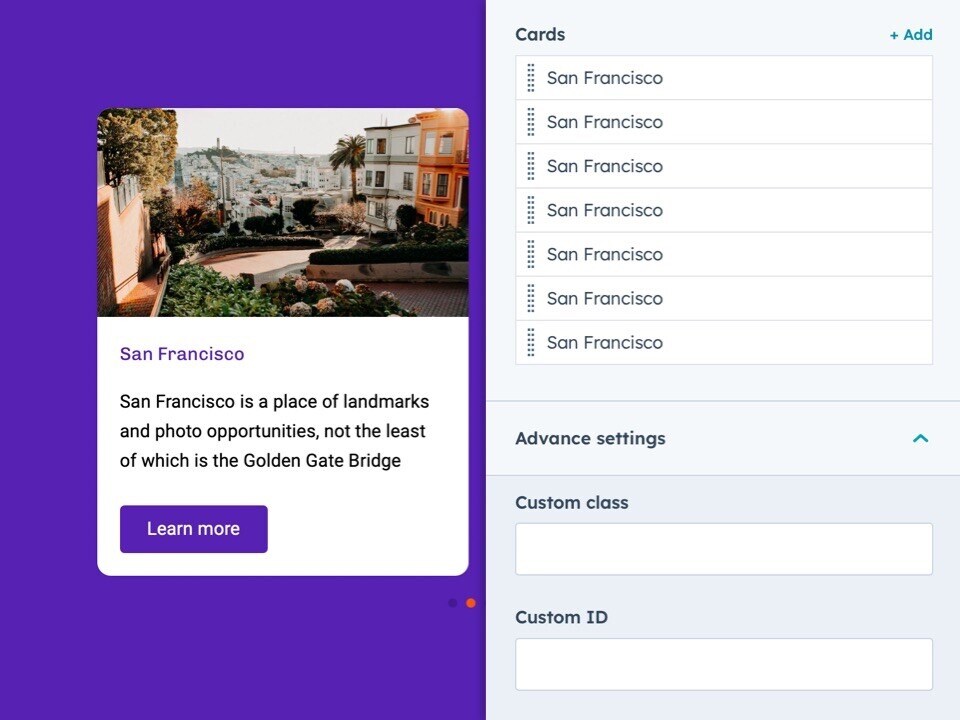Click the Advance settings section heading
960x720 pixels.
point(590,438)
